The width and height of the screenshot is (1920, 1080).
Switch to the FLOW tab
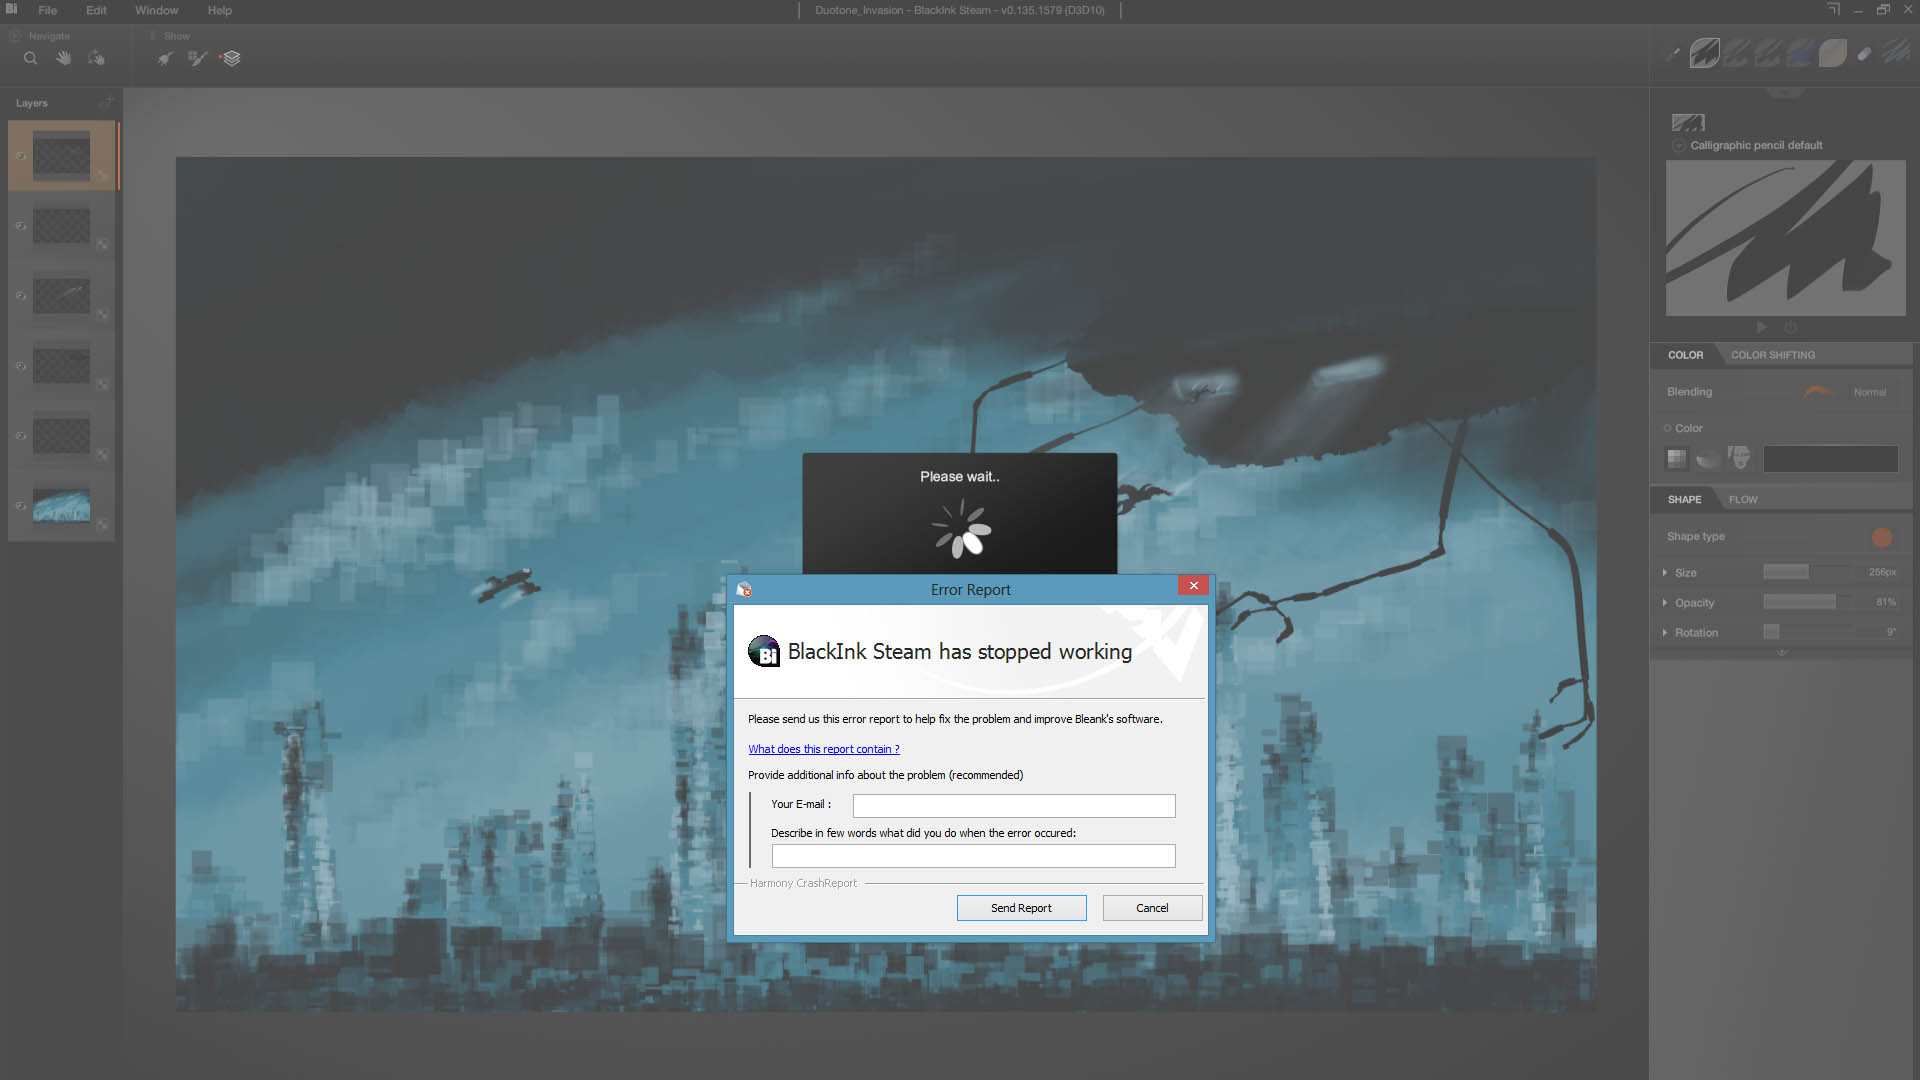pos(1743,499)
